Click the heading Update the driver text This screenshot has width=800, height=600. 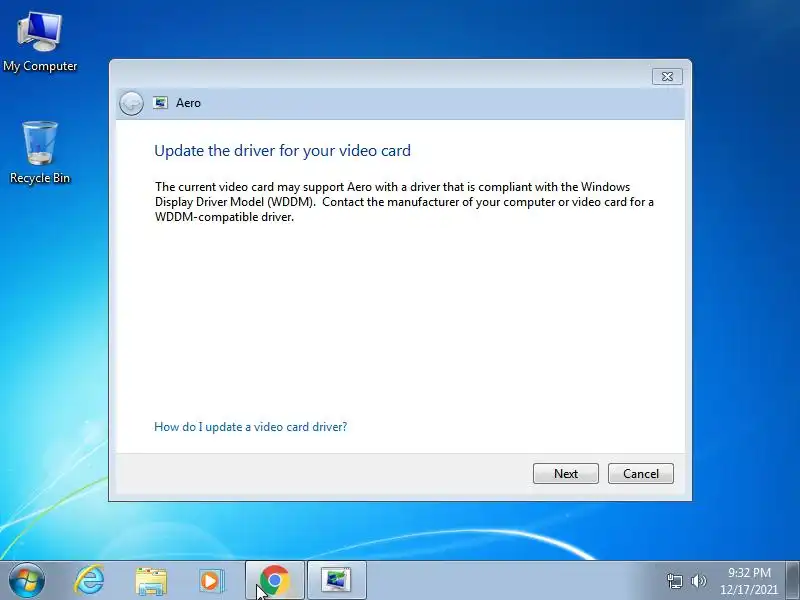pos(282,151)
